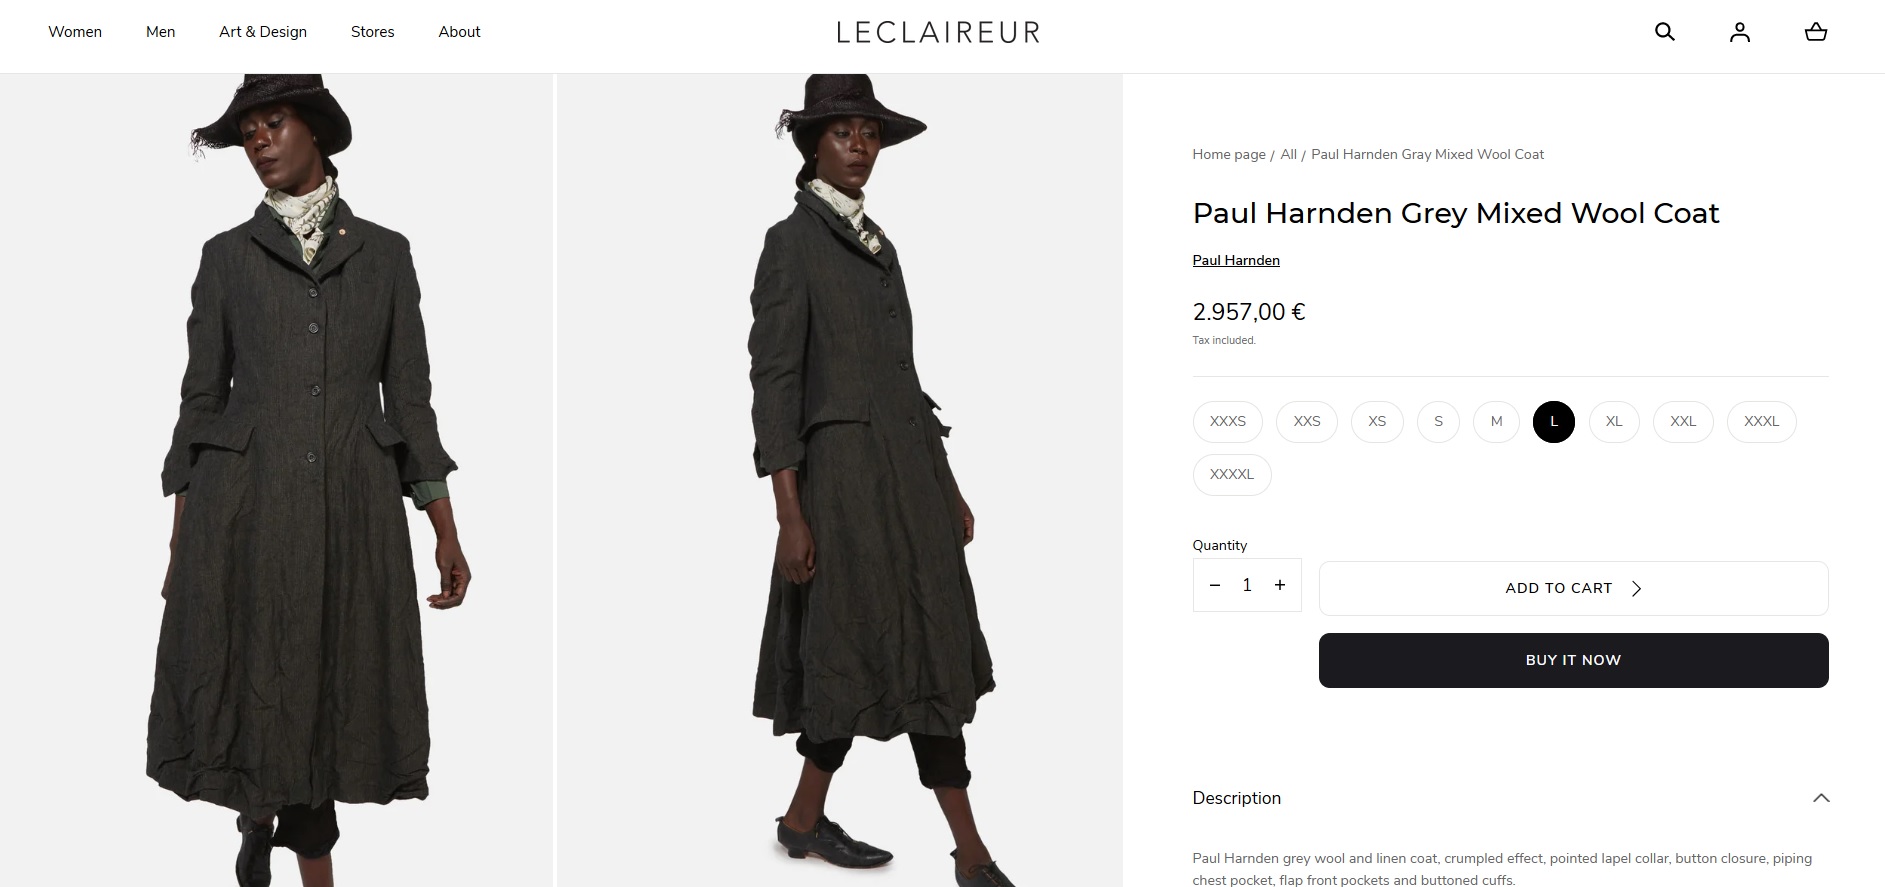Open the Men menu
The width and height of the screenshot is (1885, 887).
pyautogui.click(x=160, y=32)
